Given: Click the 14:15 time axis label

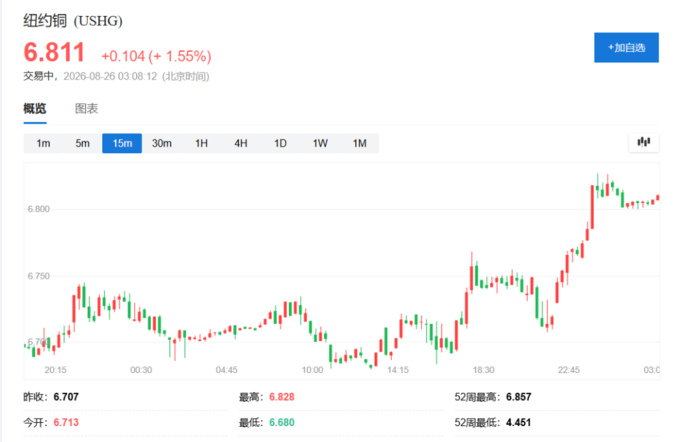Looking at the screenshot, I should [x=398, y=370].
